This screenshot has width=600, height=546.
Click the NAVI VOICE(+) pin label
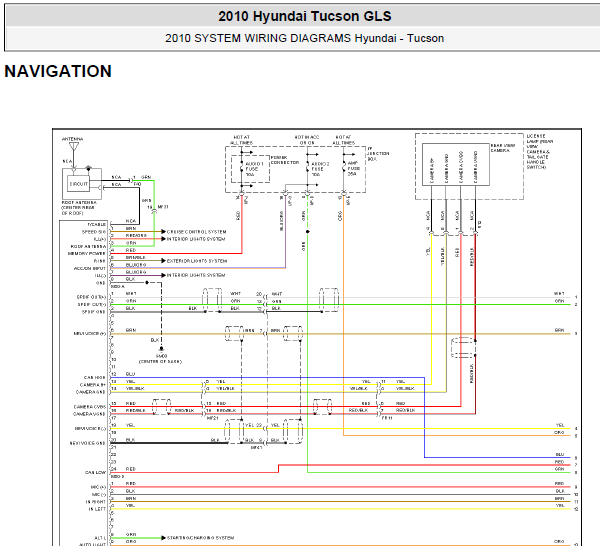pyautogui.click(x=90, y=333)
